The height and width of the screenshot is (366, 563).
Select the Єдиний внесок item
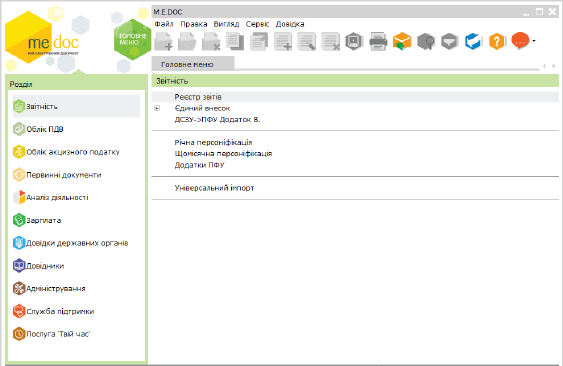pos(202,108)
